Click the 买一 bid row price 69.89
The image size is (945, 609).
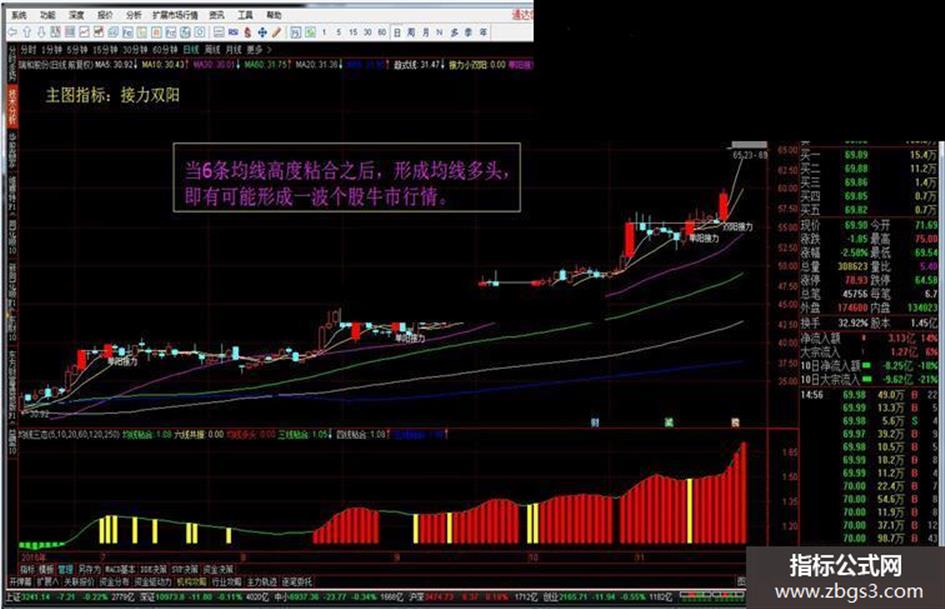point(856,155)
